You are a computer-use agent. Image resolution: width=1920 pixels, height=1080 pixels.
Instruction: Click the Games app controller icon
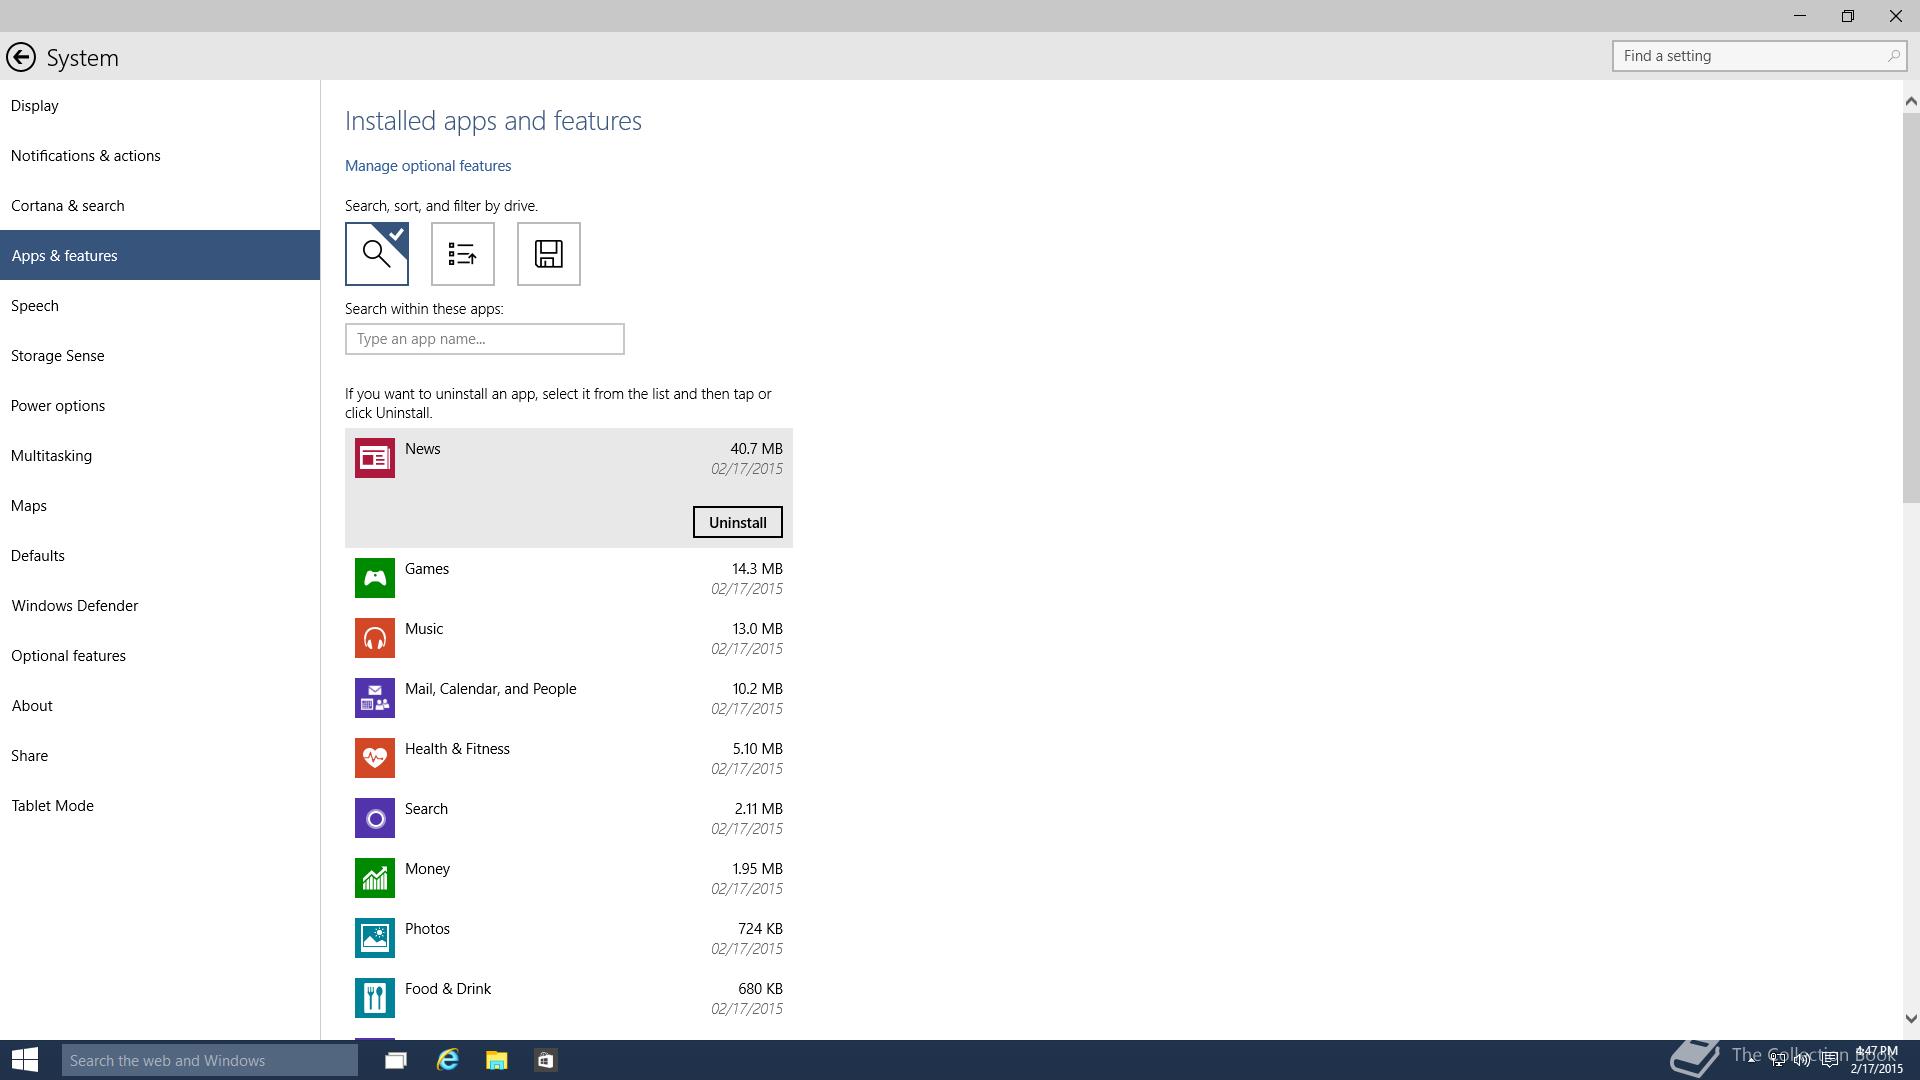point(375,578)
